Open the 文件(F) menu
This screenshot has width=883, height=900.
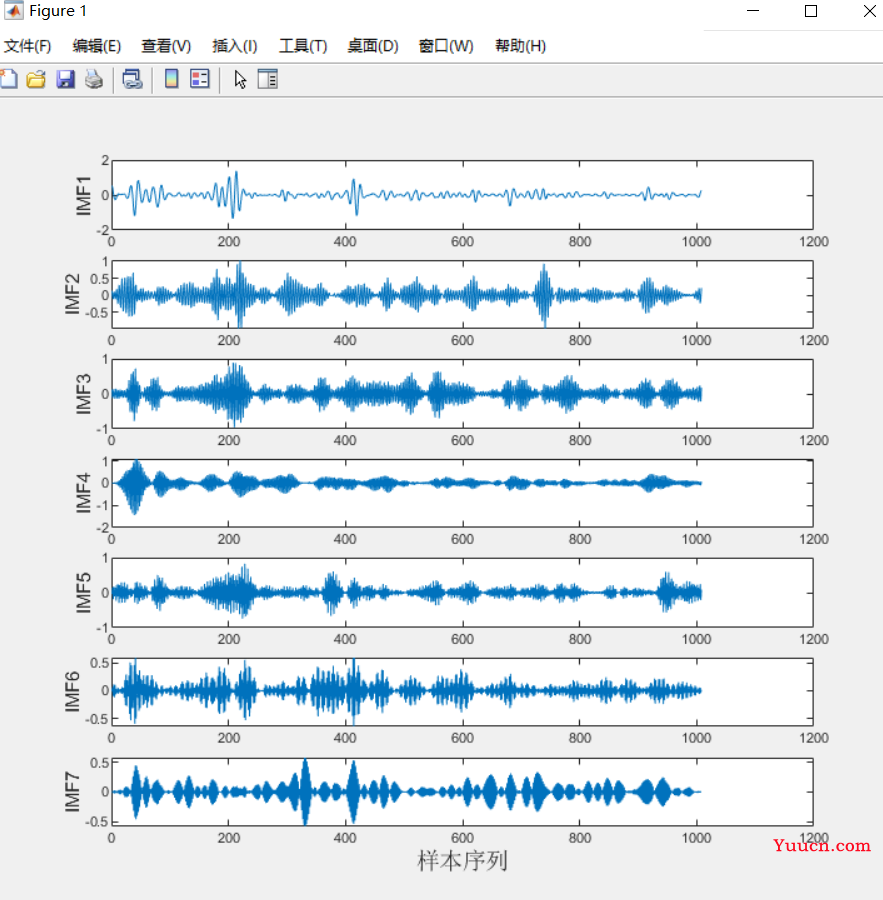coord(28,46)
